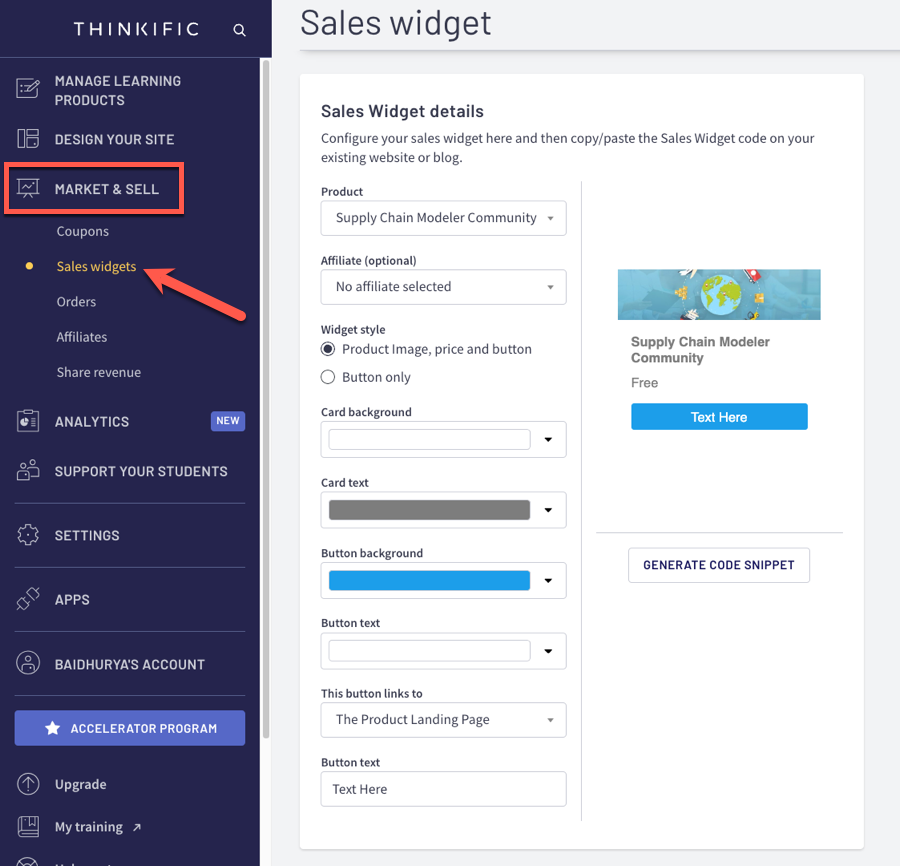Click the Design Your Site layout icon
Screen dimensions: 900x866
click(x=28, y=139)
